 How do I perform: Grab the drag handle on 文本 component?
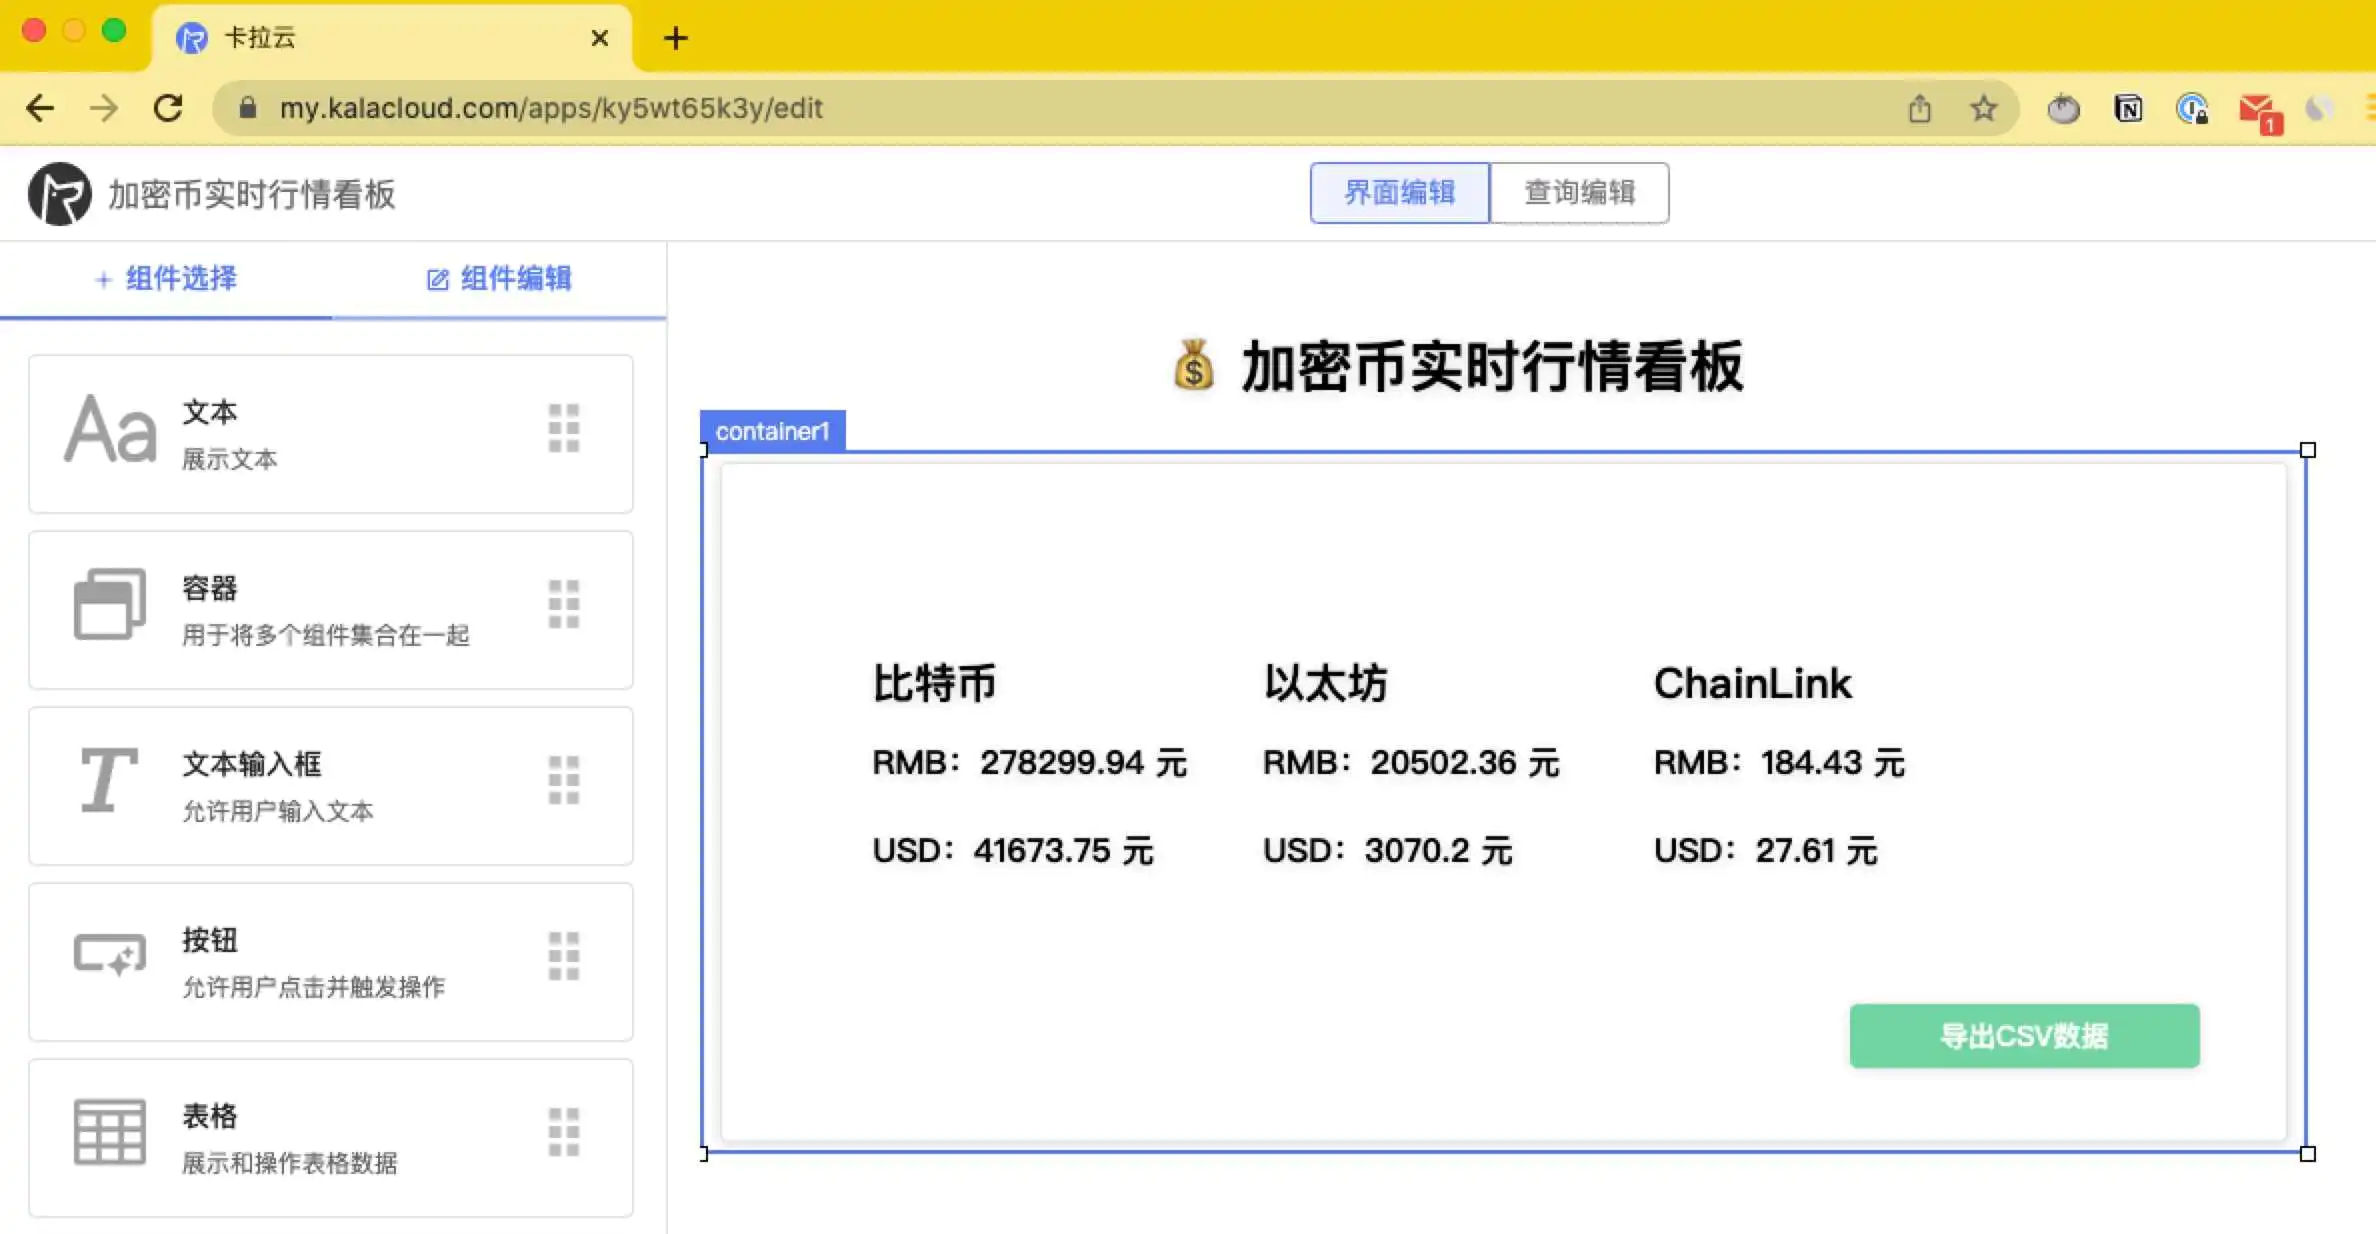click(x=564, y=428)
